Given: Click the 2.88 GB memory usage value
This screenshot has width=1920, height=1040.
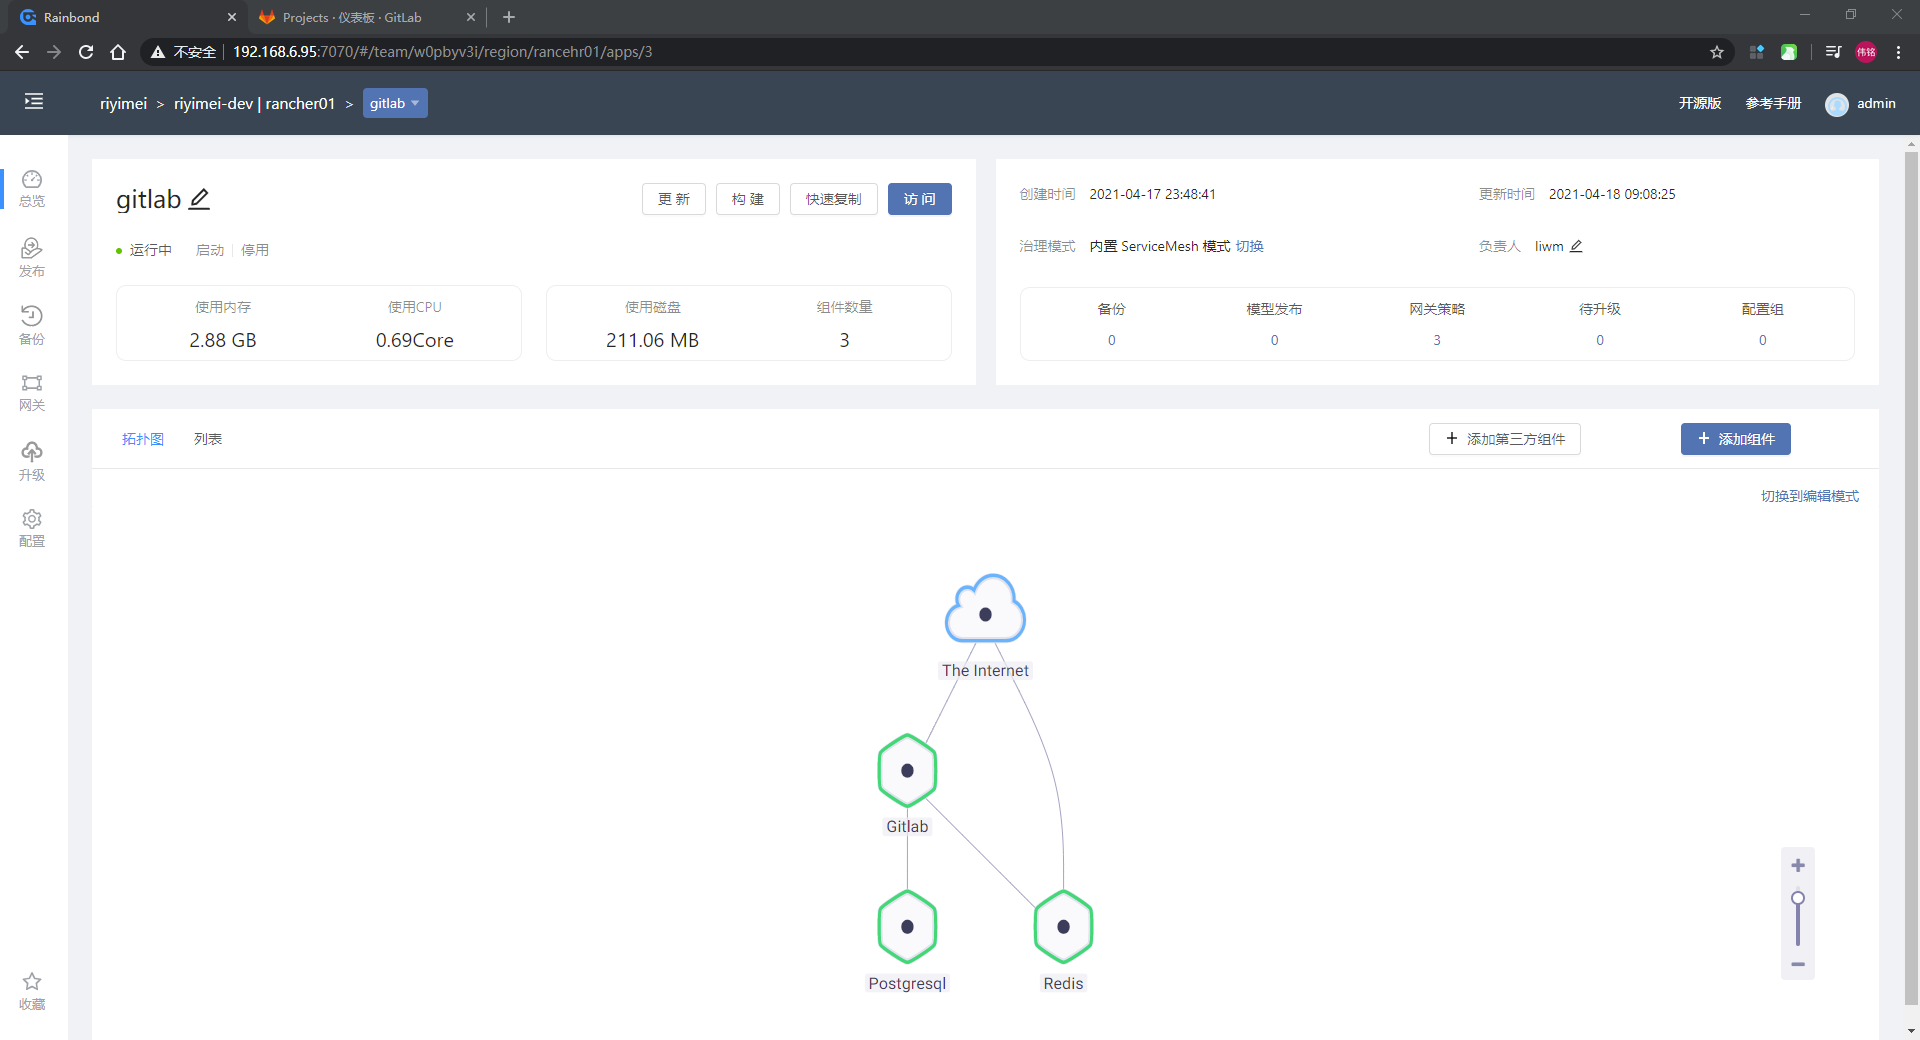Looking at the screenshot, I should pos(223,340).
